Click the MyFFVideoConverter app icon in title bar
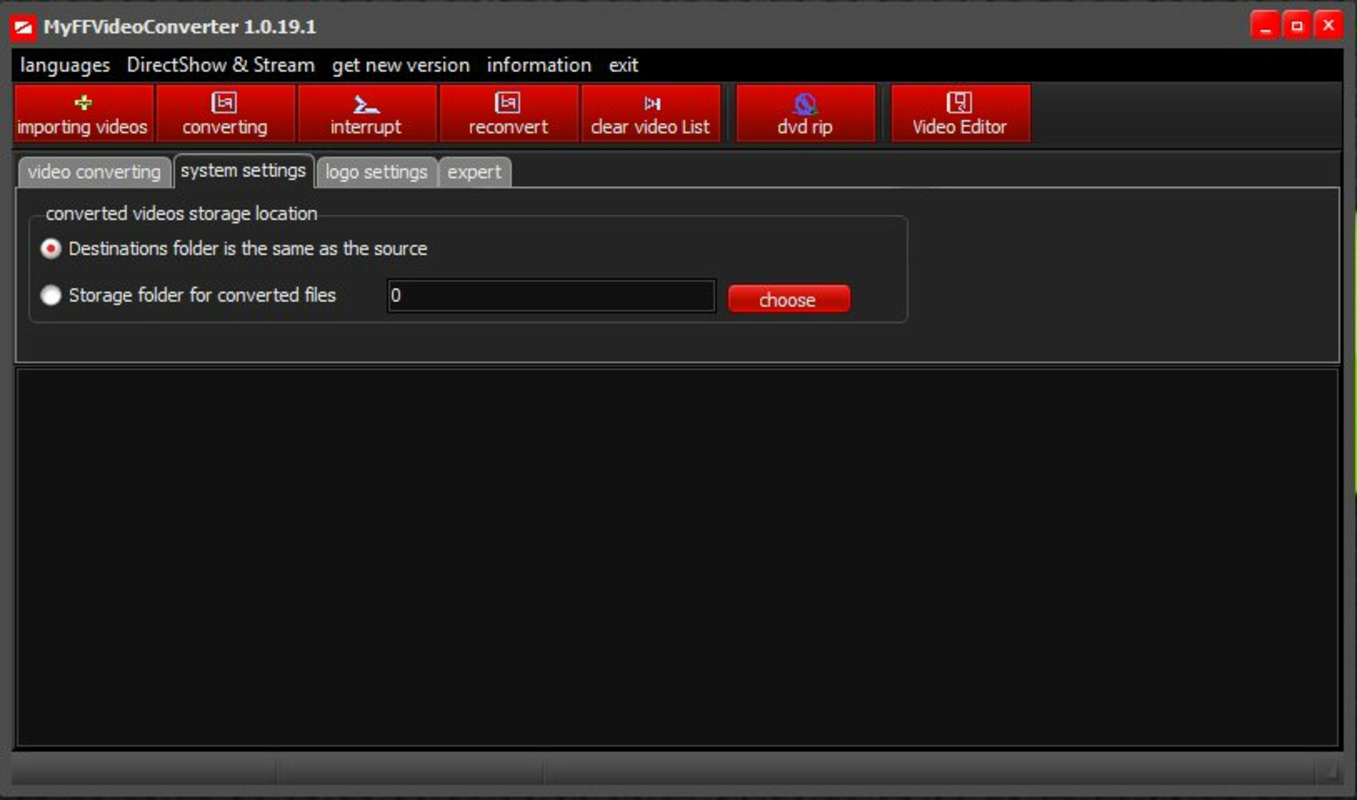Screen dimensions: 1357x800 point(23,27)
